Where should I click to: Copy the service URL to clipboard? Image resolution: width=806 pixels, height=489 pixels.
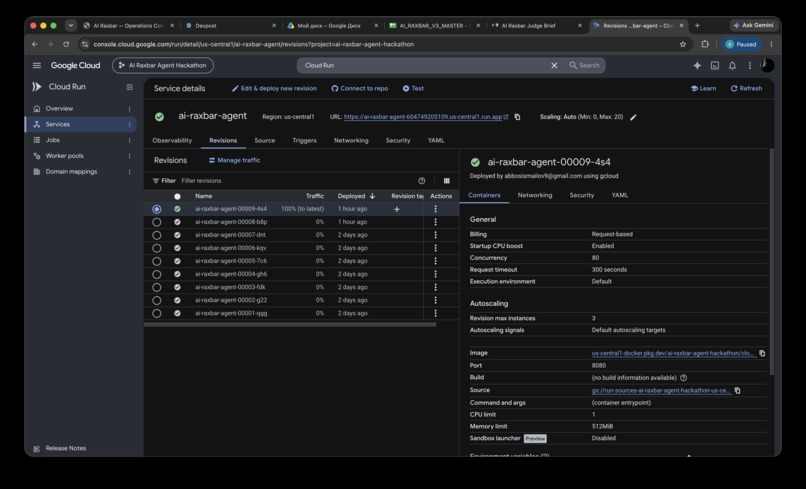click(x=517, y=117)
